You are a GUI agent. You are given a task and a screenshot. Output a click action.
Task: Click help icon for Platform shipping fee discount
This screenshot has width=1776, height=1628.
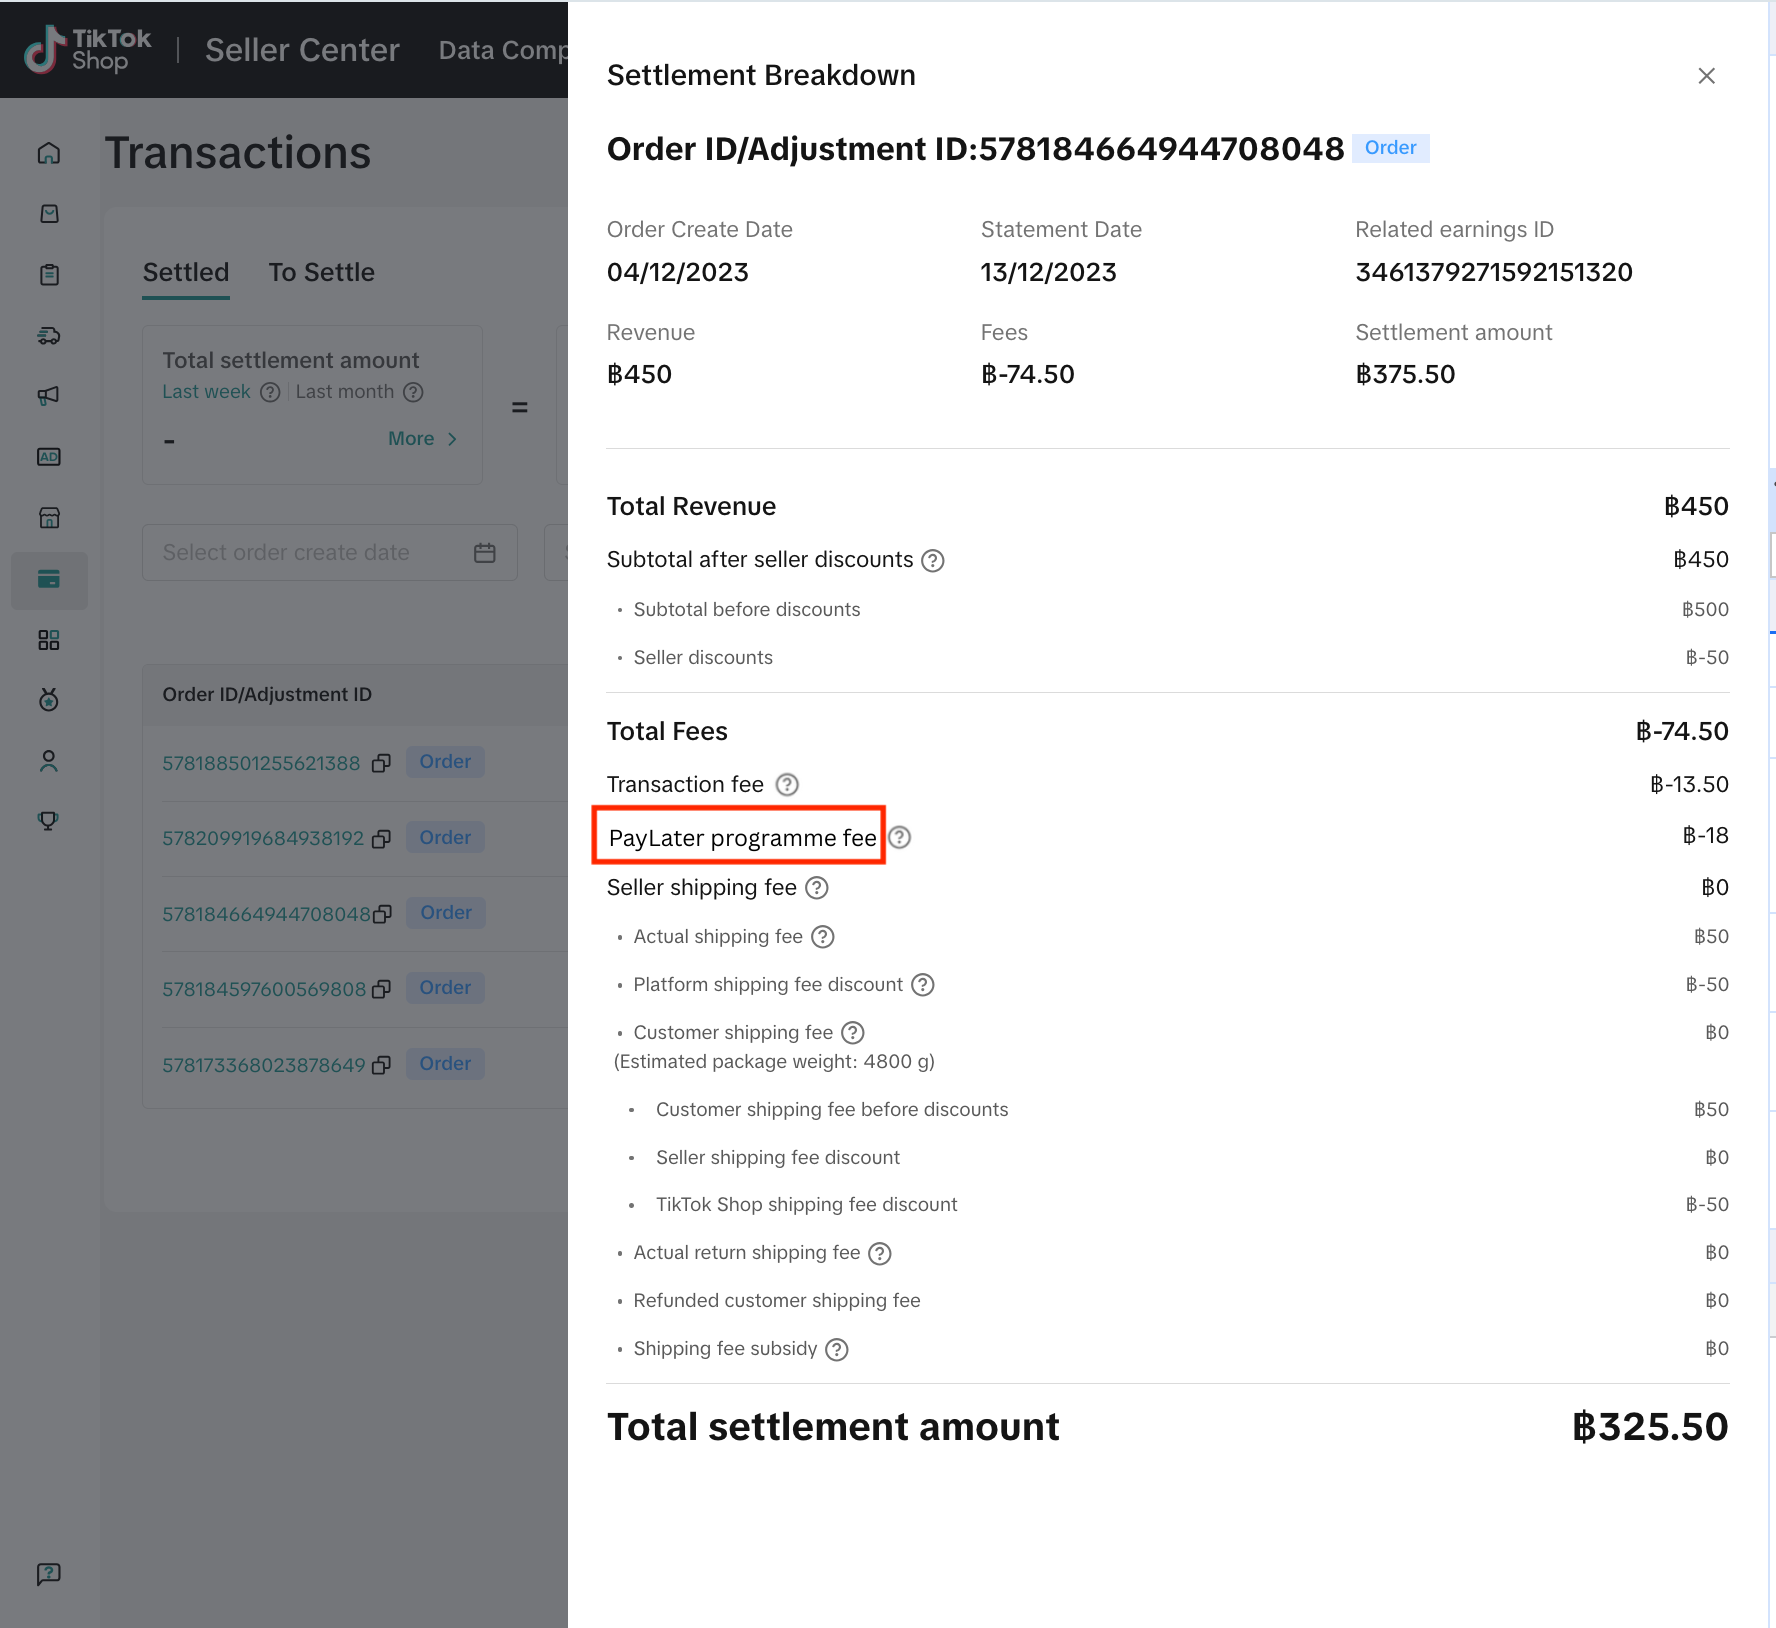pos(923,985)
